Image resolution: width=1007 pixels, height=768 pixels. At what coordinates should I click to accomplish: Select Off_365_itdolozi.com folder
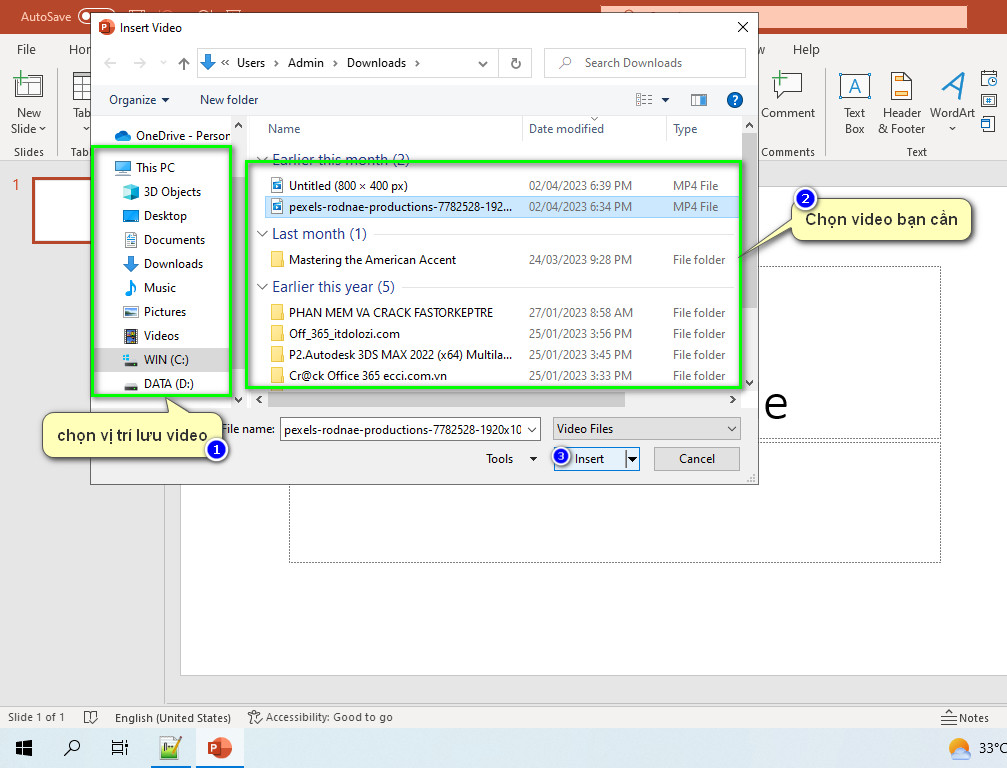344,334
